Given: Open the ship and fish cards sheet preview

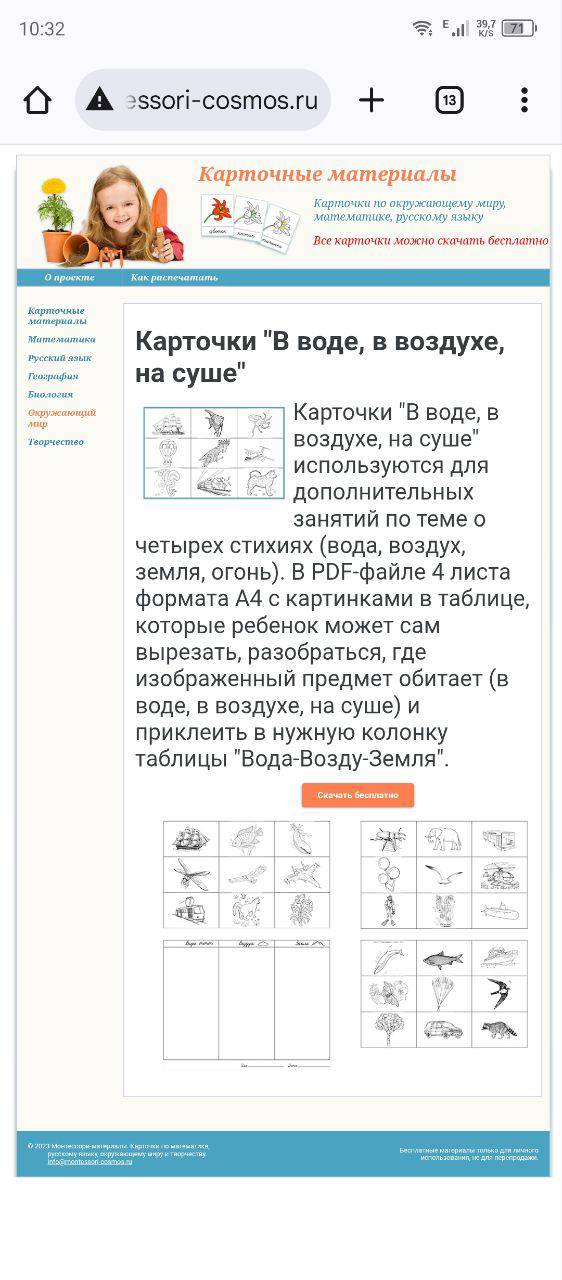Looking at the screenshot, I should (x=246, y=875).
